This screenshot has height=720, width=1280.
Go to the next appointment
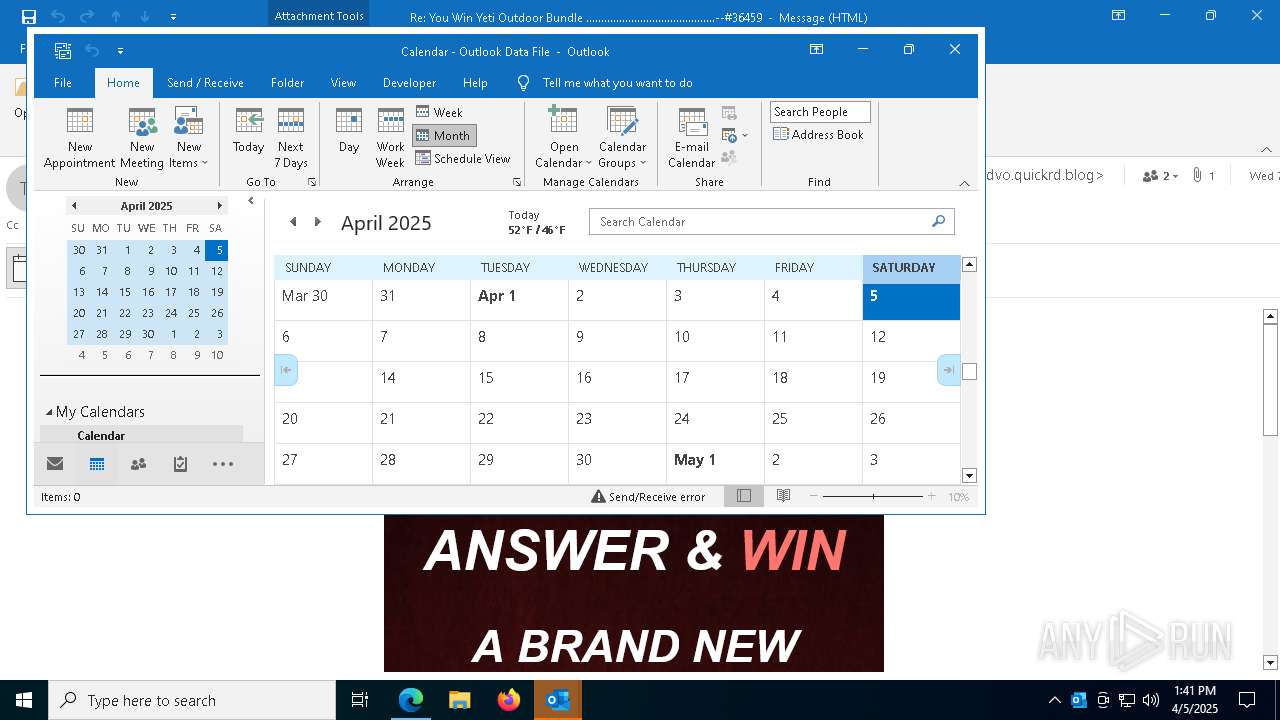click(948, 370)
